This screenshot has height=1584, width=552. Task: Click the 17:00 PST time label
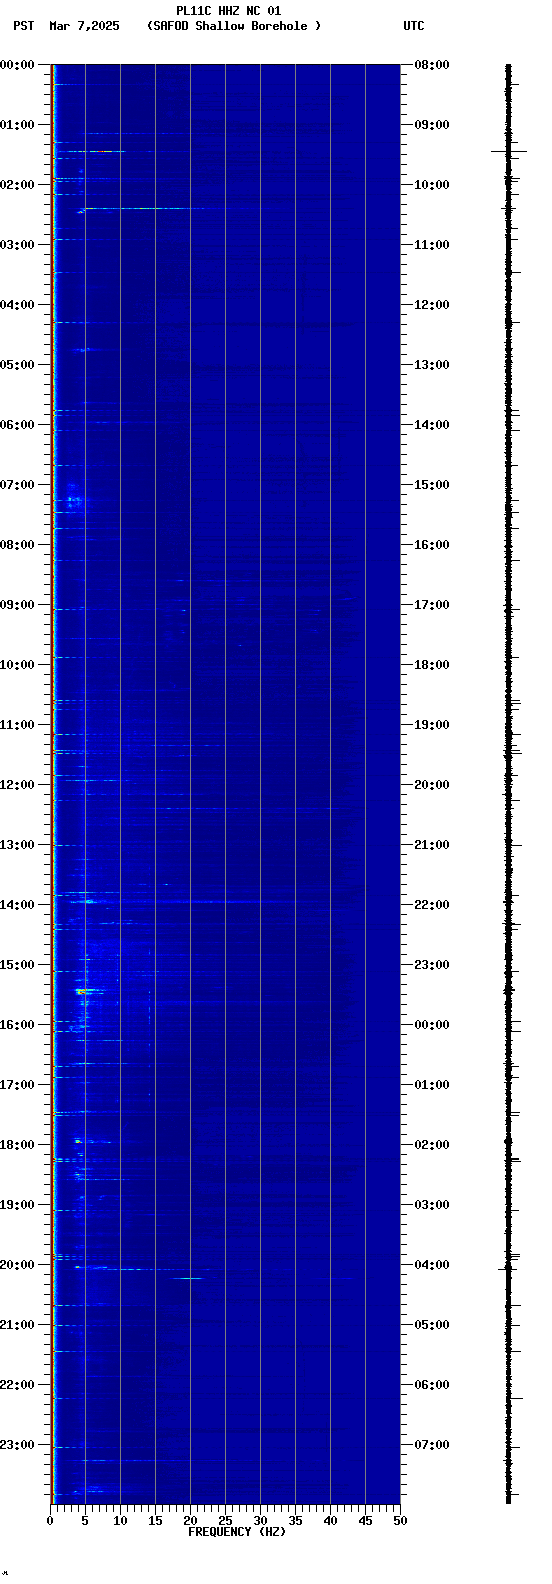(x=18, y=1085)
